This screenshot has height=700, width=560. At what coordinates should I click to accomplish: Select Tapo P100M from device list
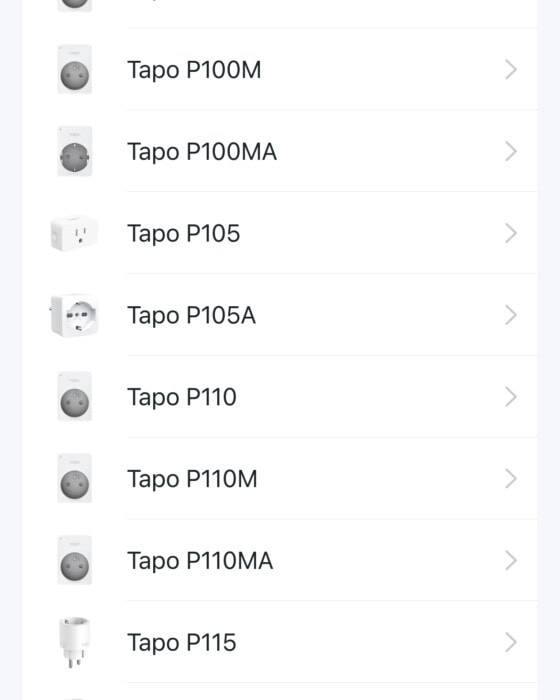click(x=280, y=70)
